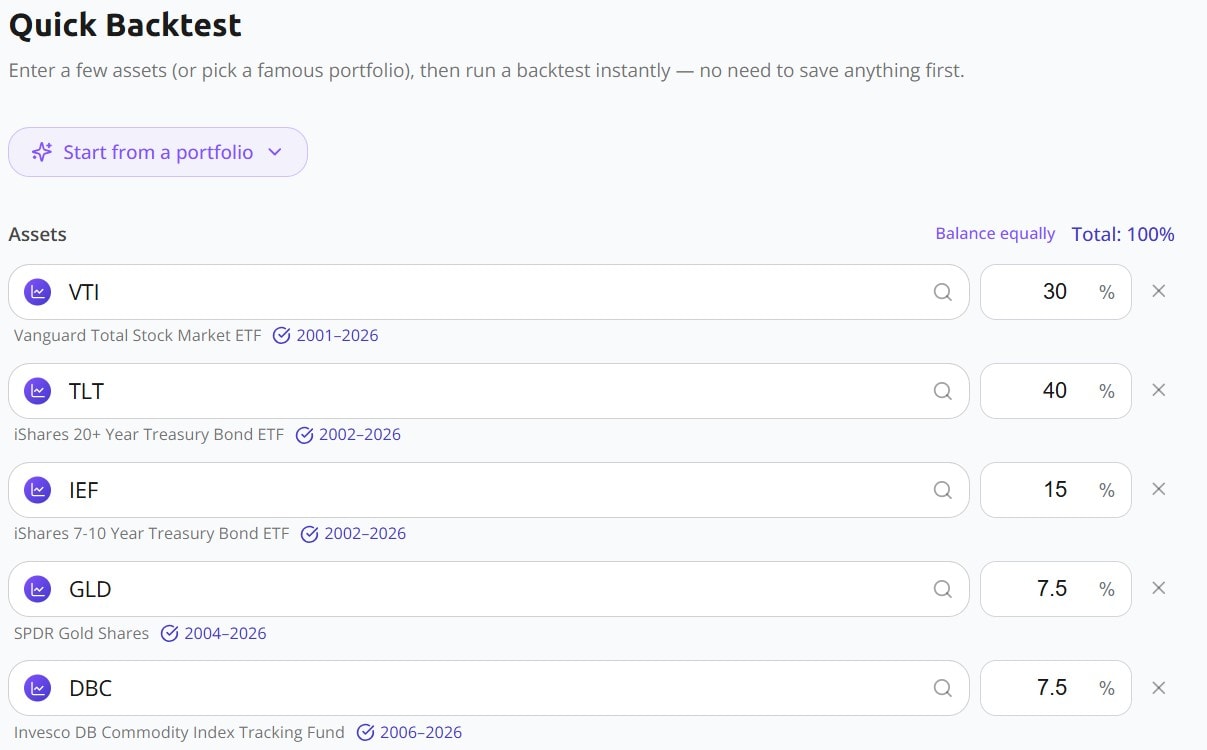The image size is (1207, 750).
Task: Click the iShares 7-10 Year Treasury Bond ETF text
Action: pos(151,534)
